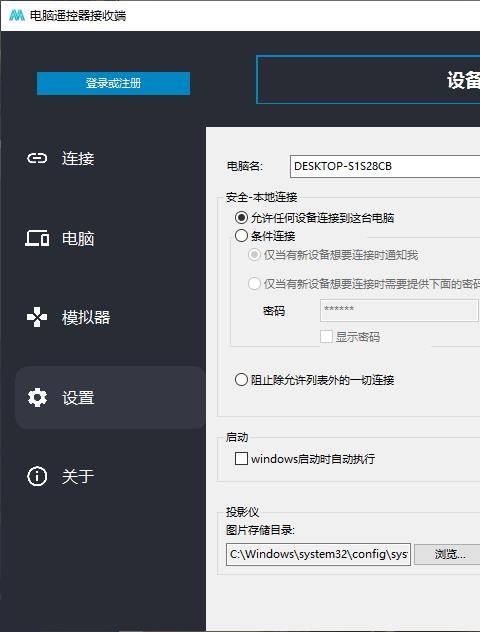Screen dimensions: 480x632
Task: Open the 设置 section in the sidebar
Action: (x=110, y=397)
